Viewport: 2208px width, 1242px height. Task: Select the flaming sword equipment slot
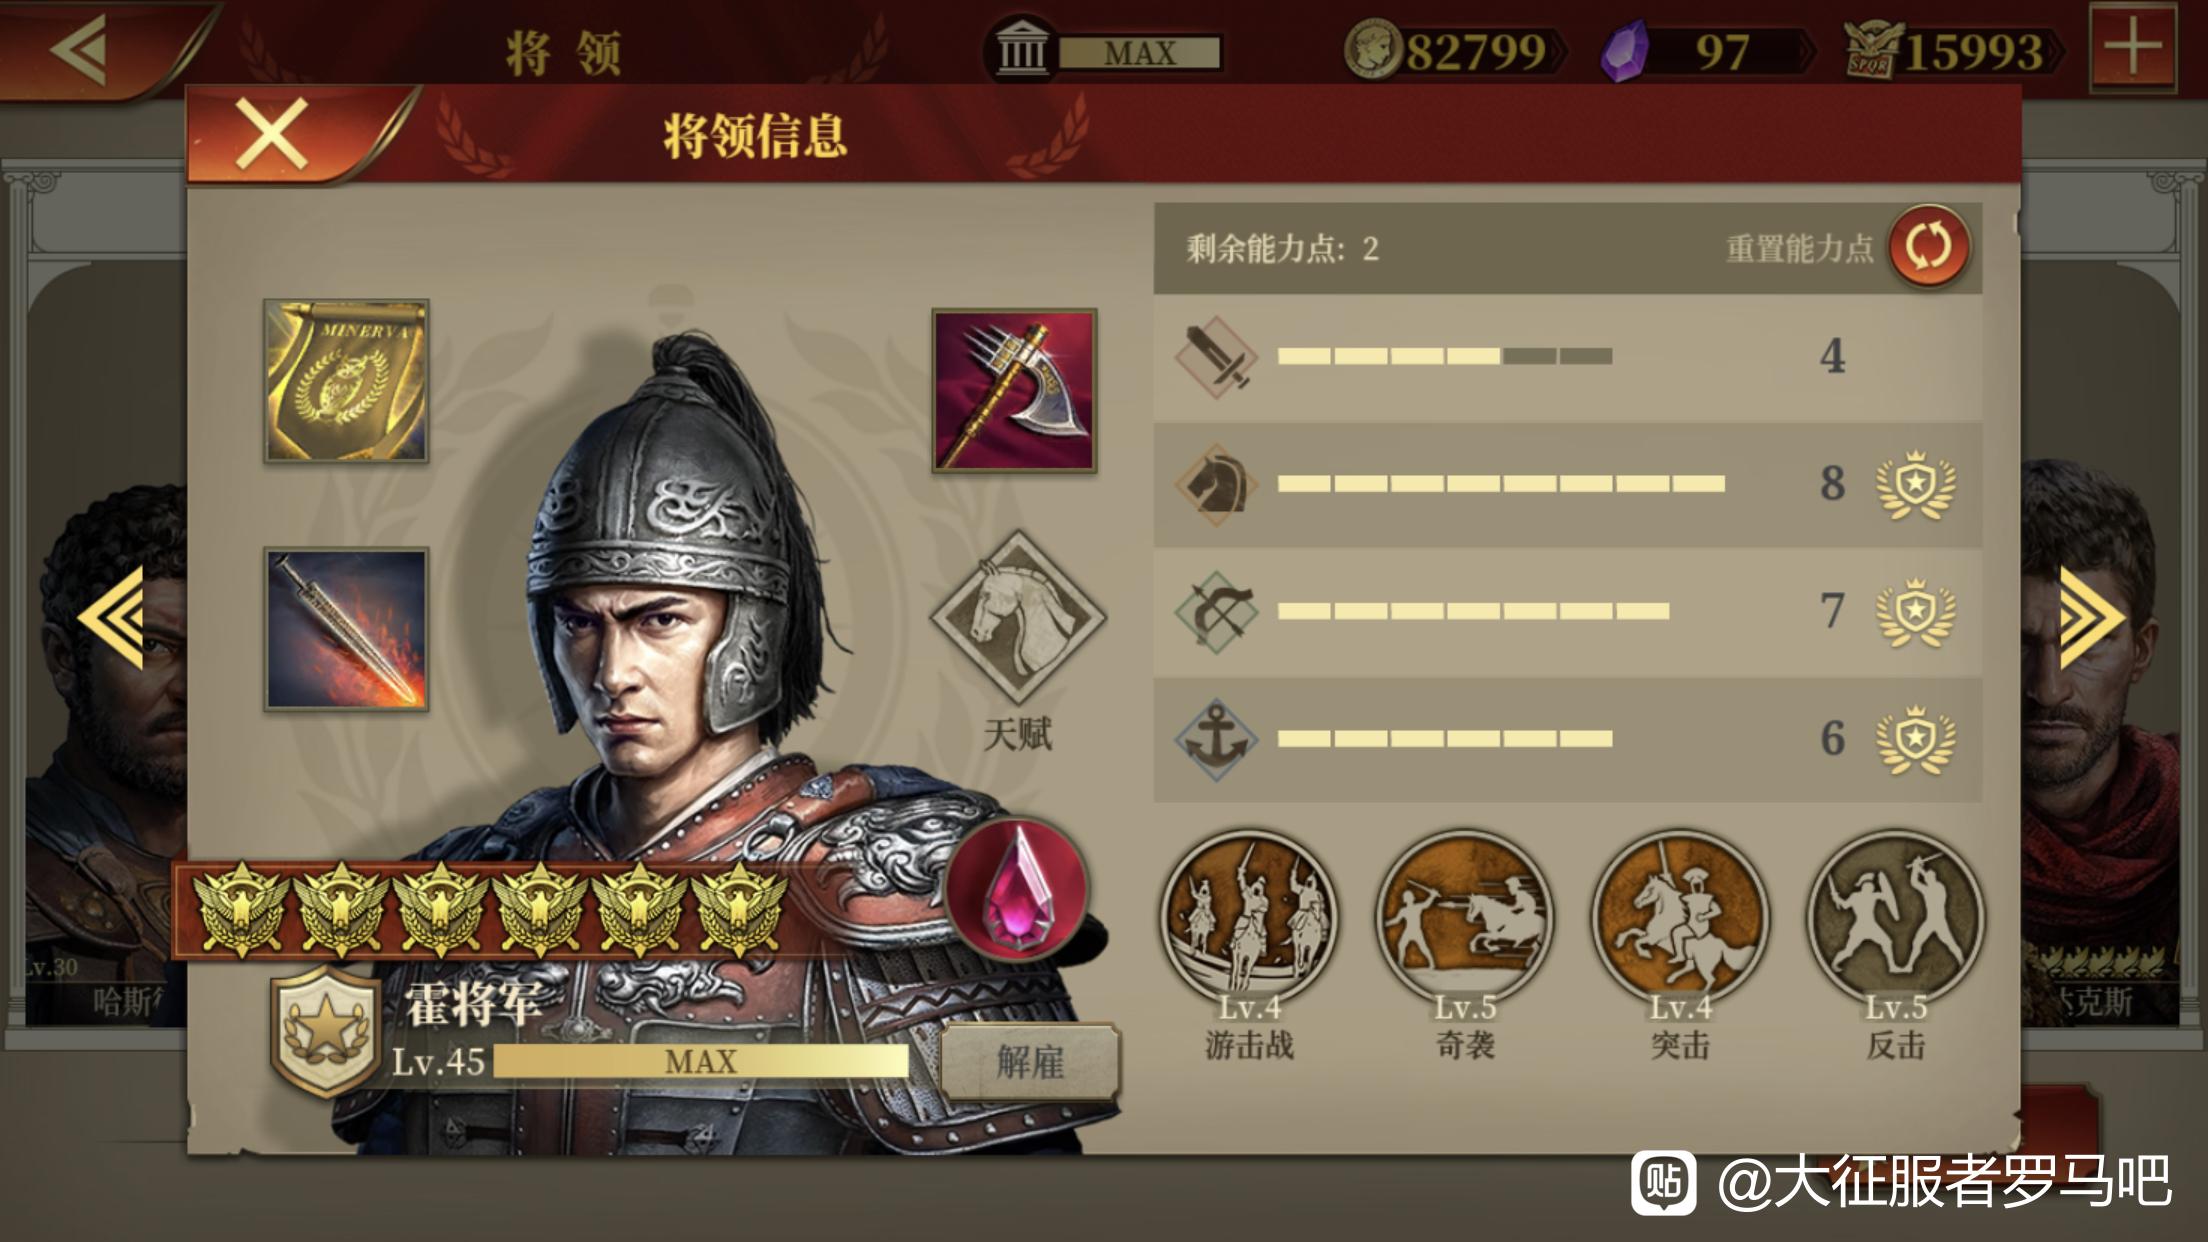point(346,629)
